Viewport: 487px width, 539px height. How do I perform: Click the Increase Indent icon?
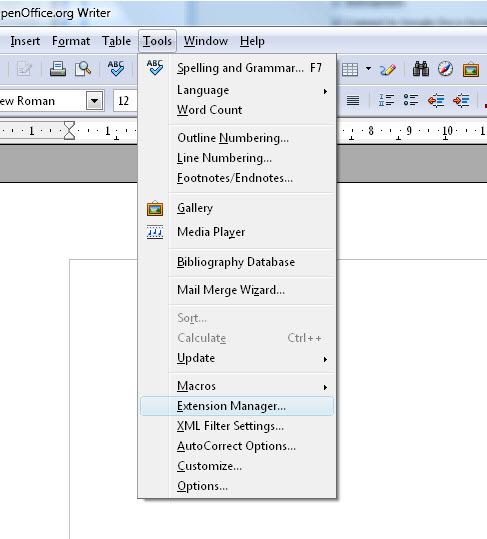click(x=461, y=101)
